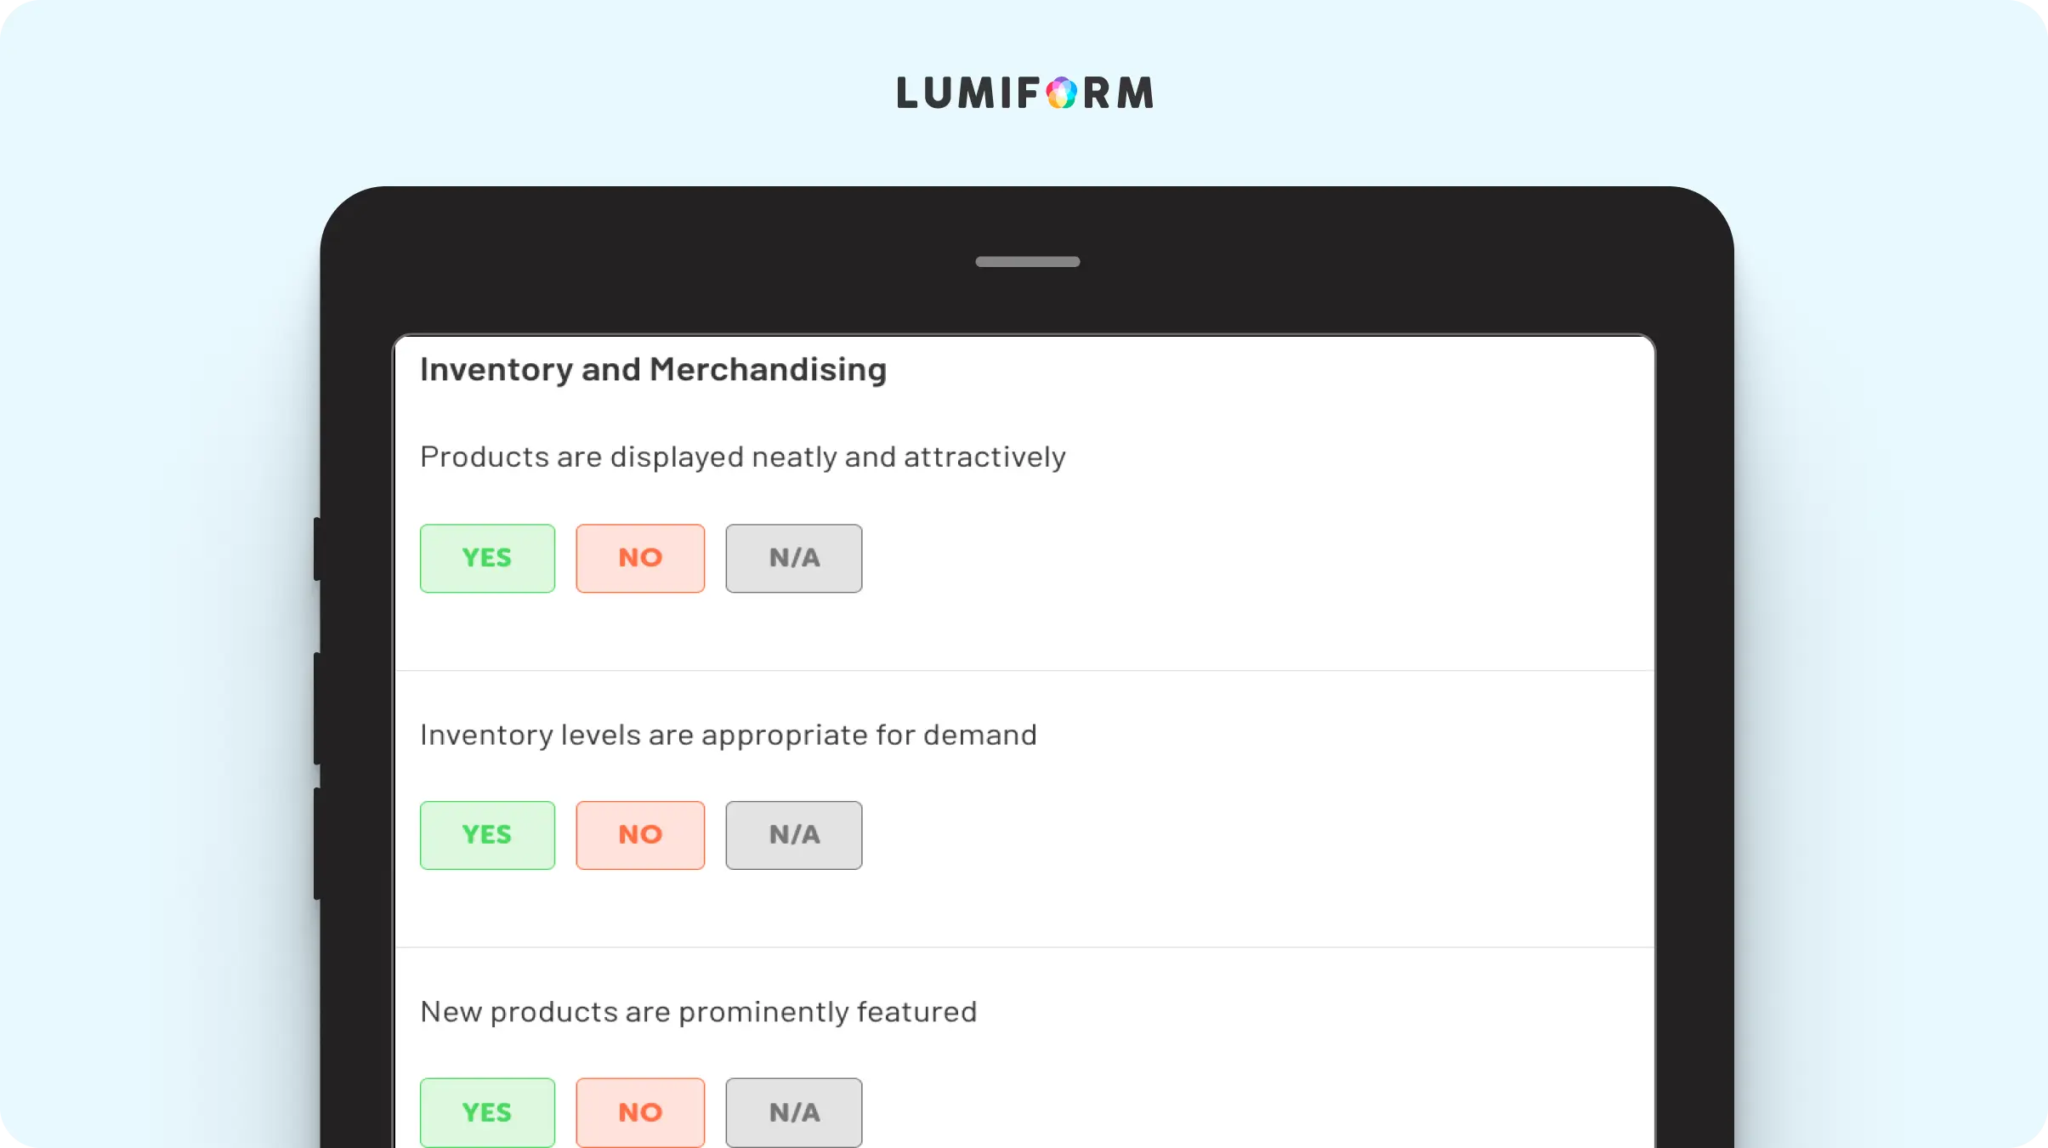Click the question about products displayed neatly
The image size is (2048, 1148).
[x=743, y=457]
